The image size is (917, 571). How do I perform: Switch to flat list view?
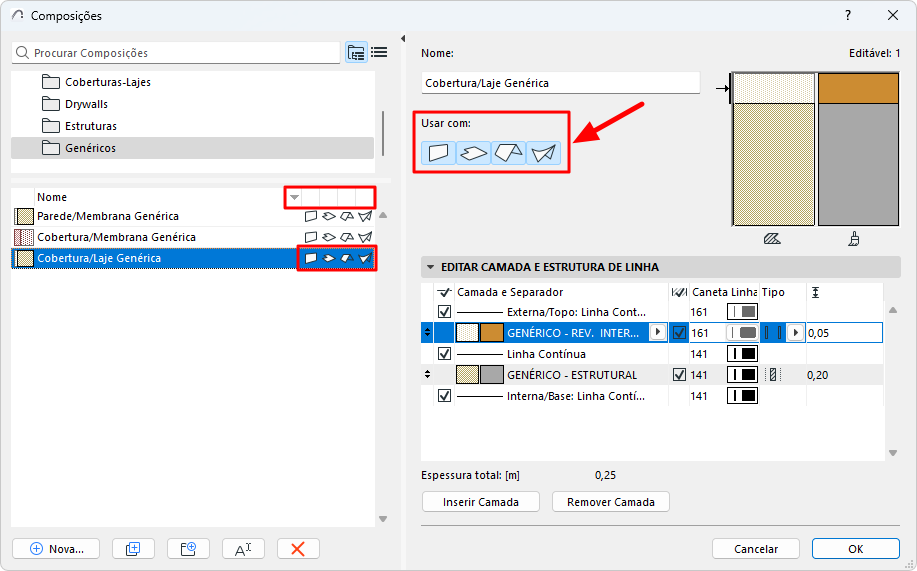[379, 53]
